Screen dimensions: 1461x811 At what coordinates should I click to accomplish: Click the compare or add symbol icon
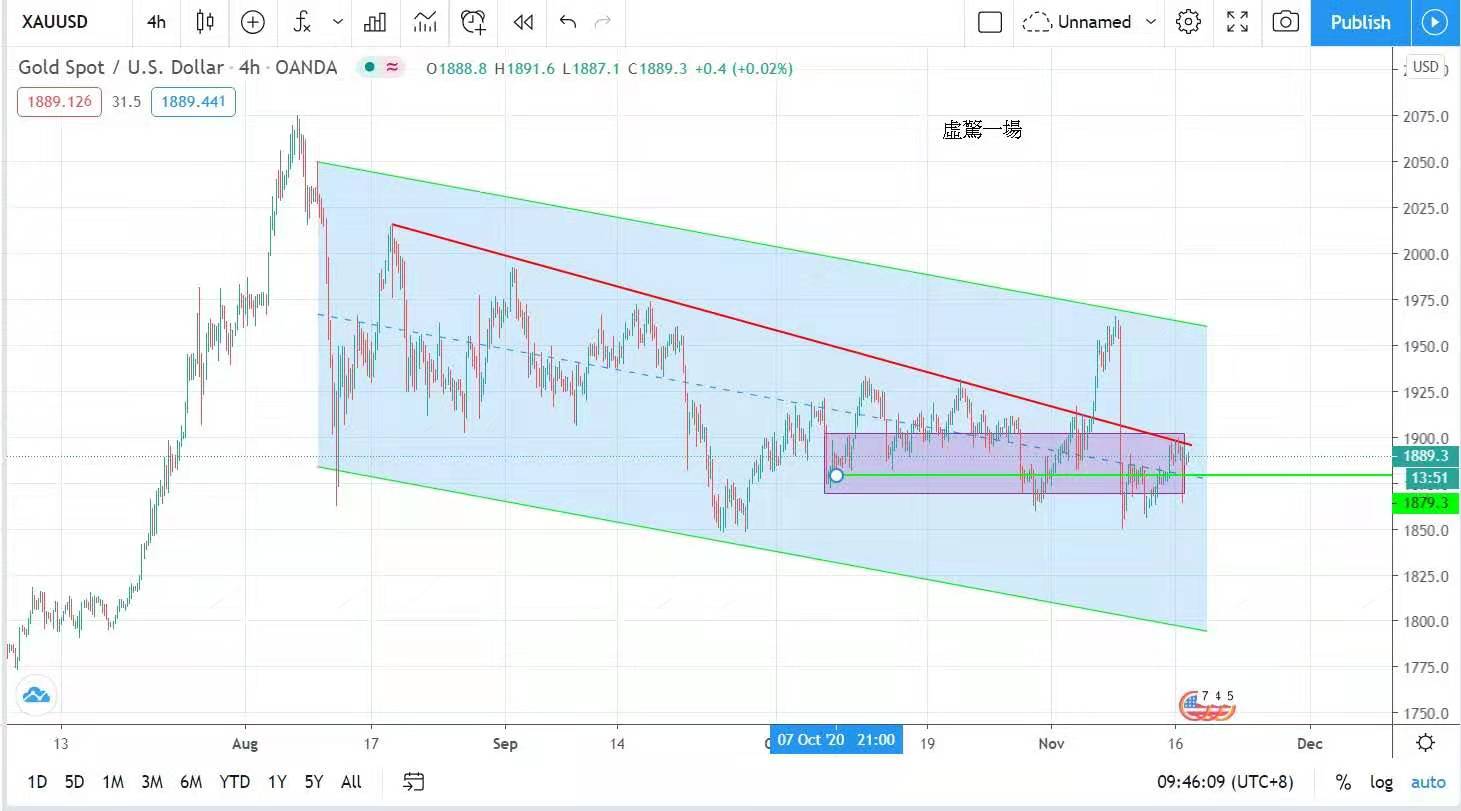[253, 22]
